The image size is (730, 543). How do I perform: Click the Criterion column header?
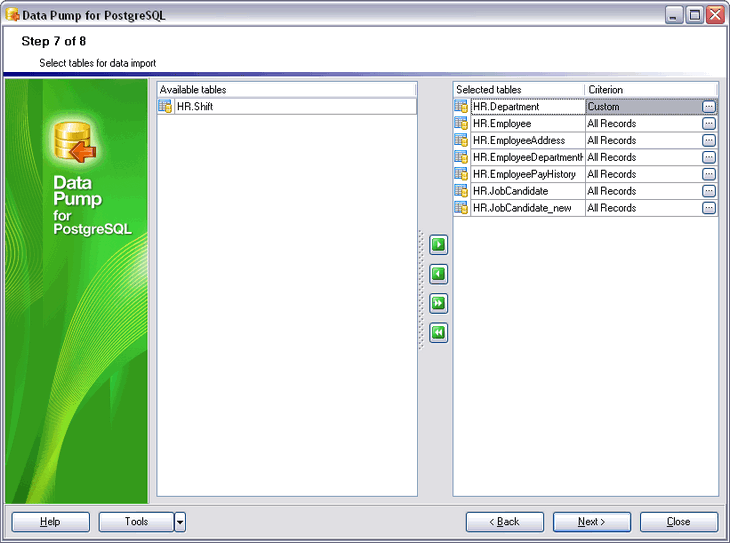click(x=650, y=90)
